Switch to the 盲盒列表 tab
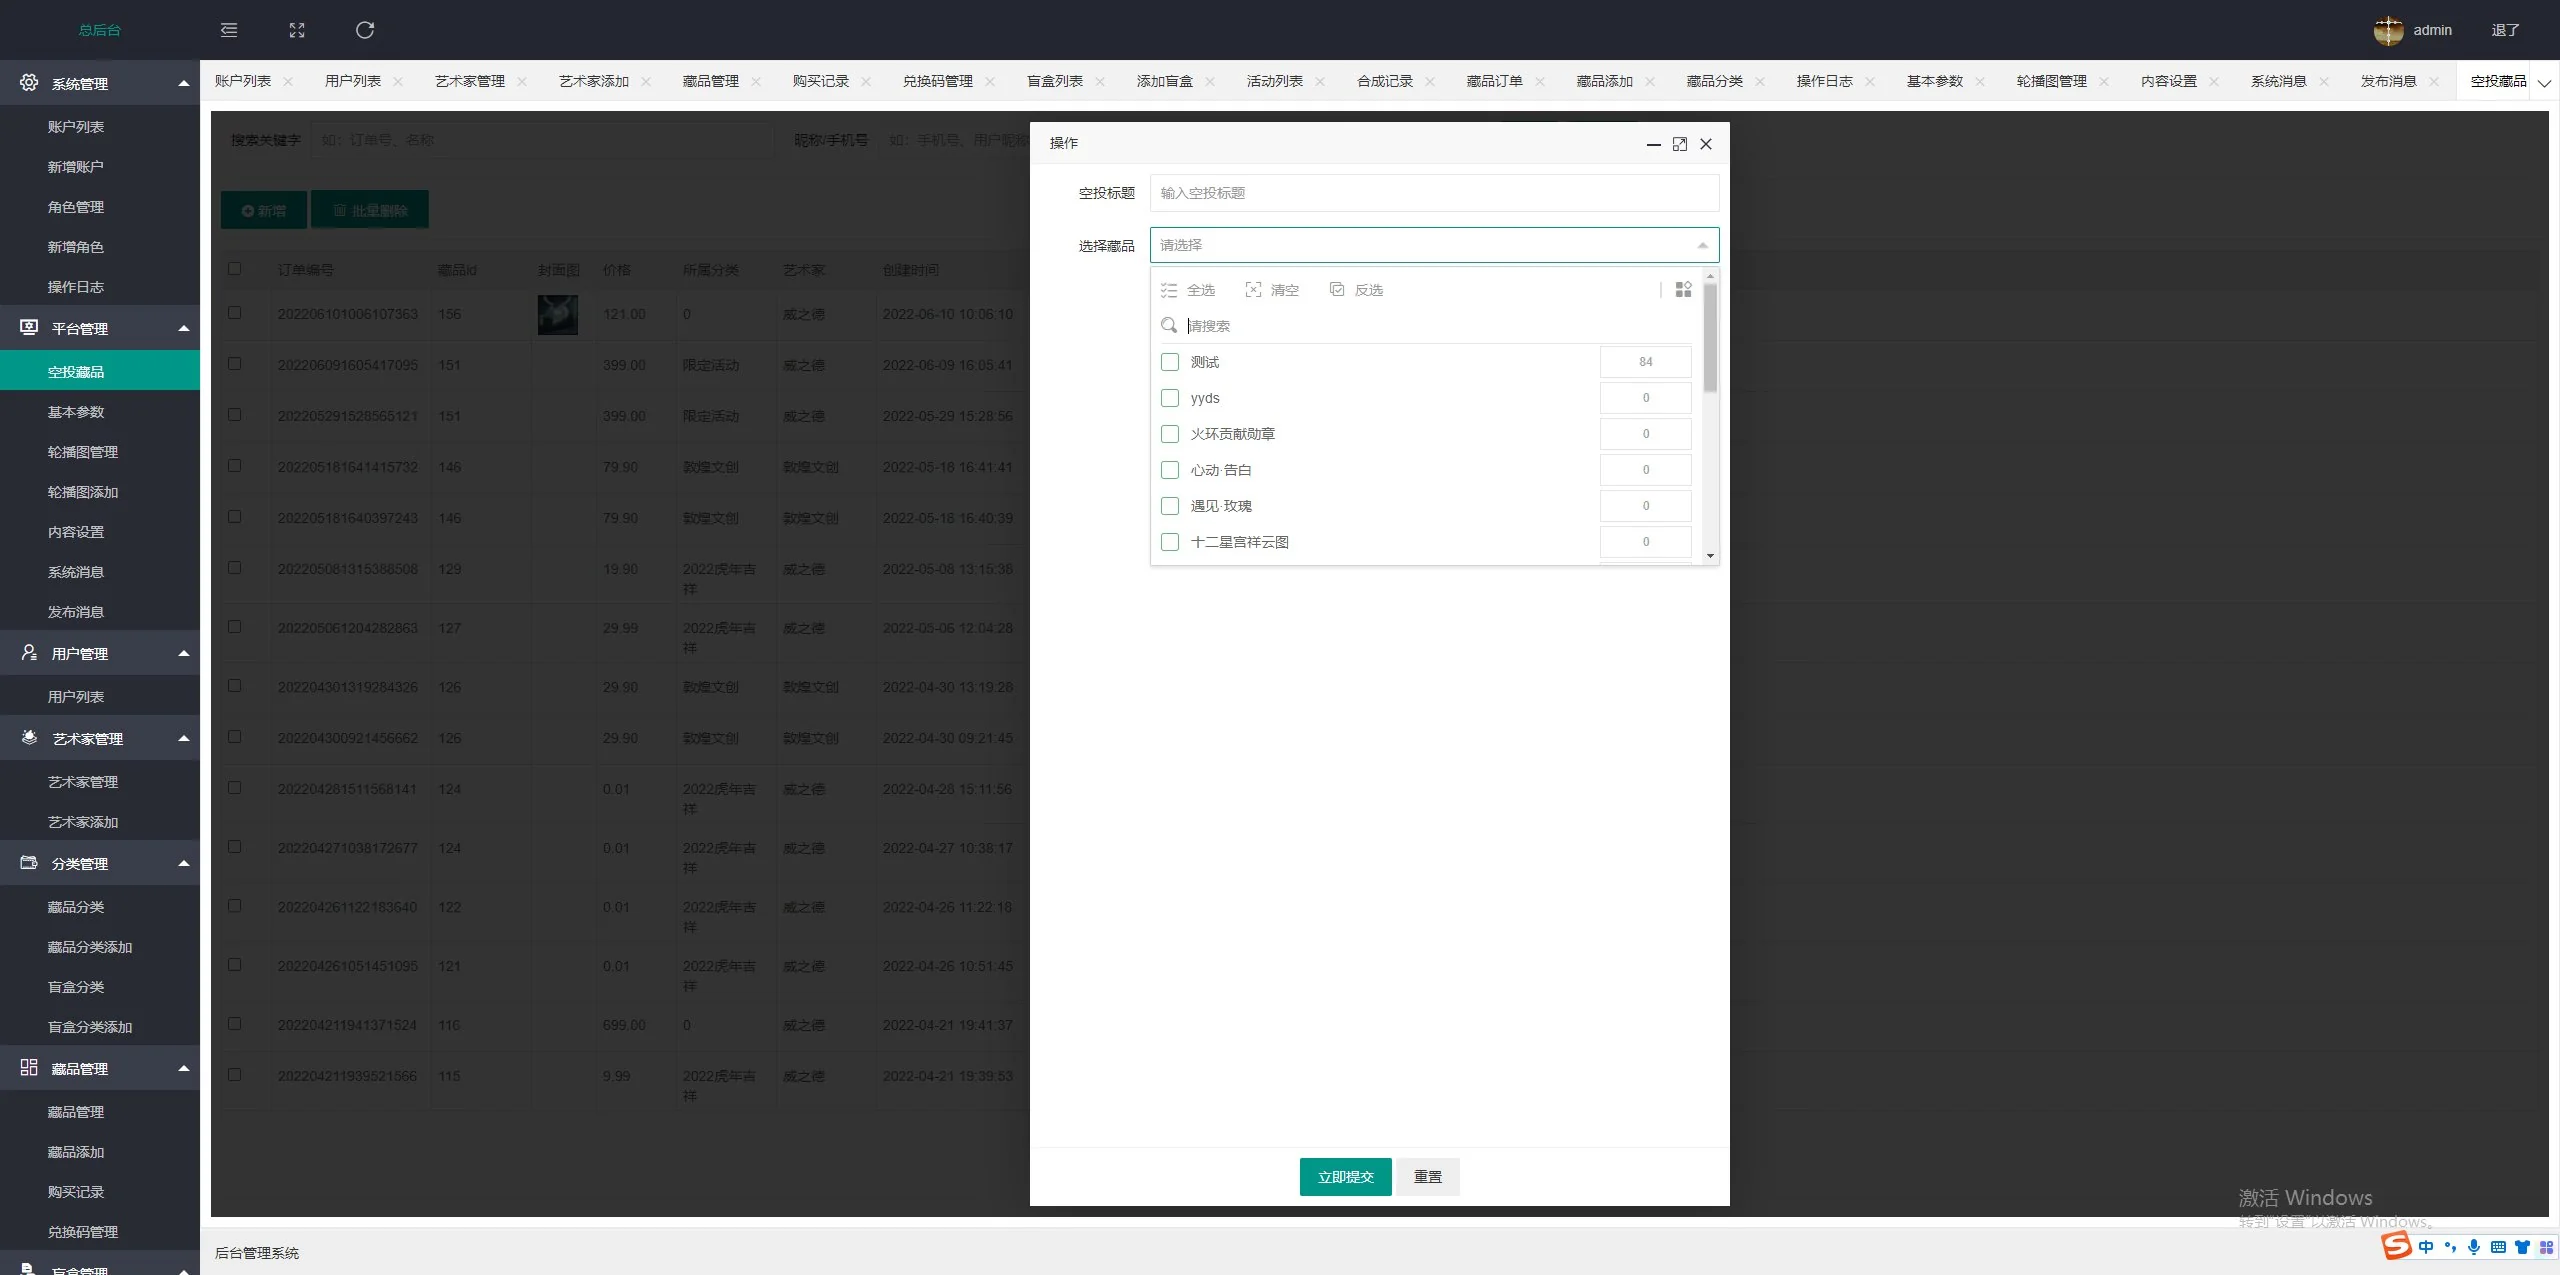 point(1054,81)
